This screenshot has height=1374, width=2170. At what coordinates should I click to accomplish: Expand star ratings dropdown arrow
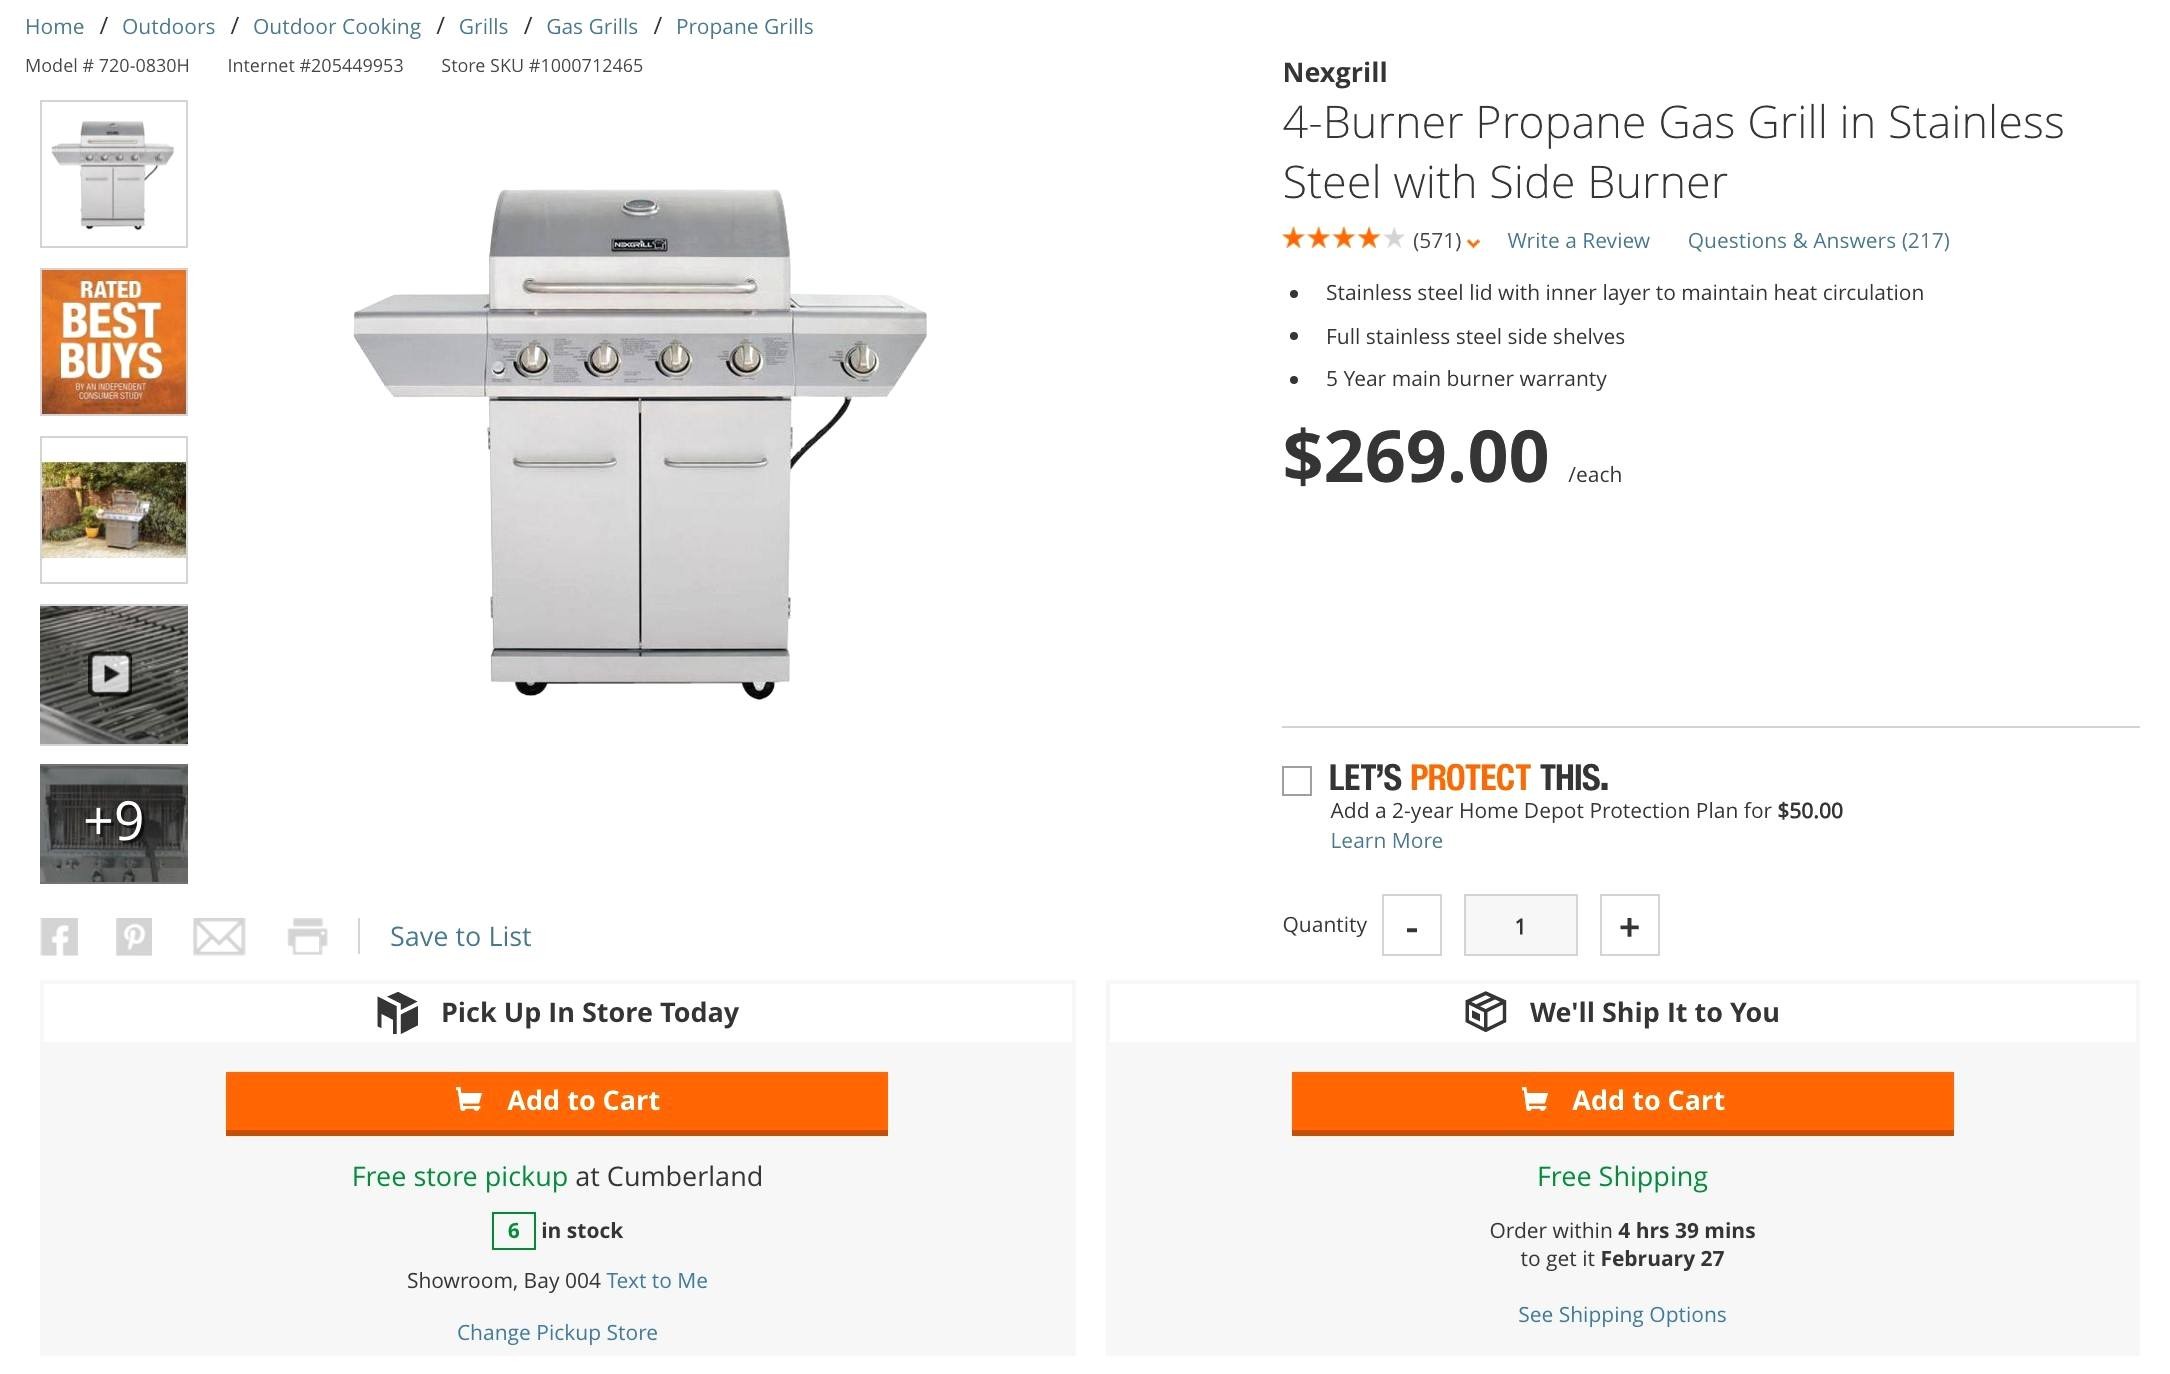pos(1473,242)
